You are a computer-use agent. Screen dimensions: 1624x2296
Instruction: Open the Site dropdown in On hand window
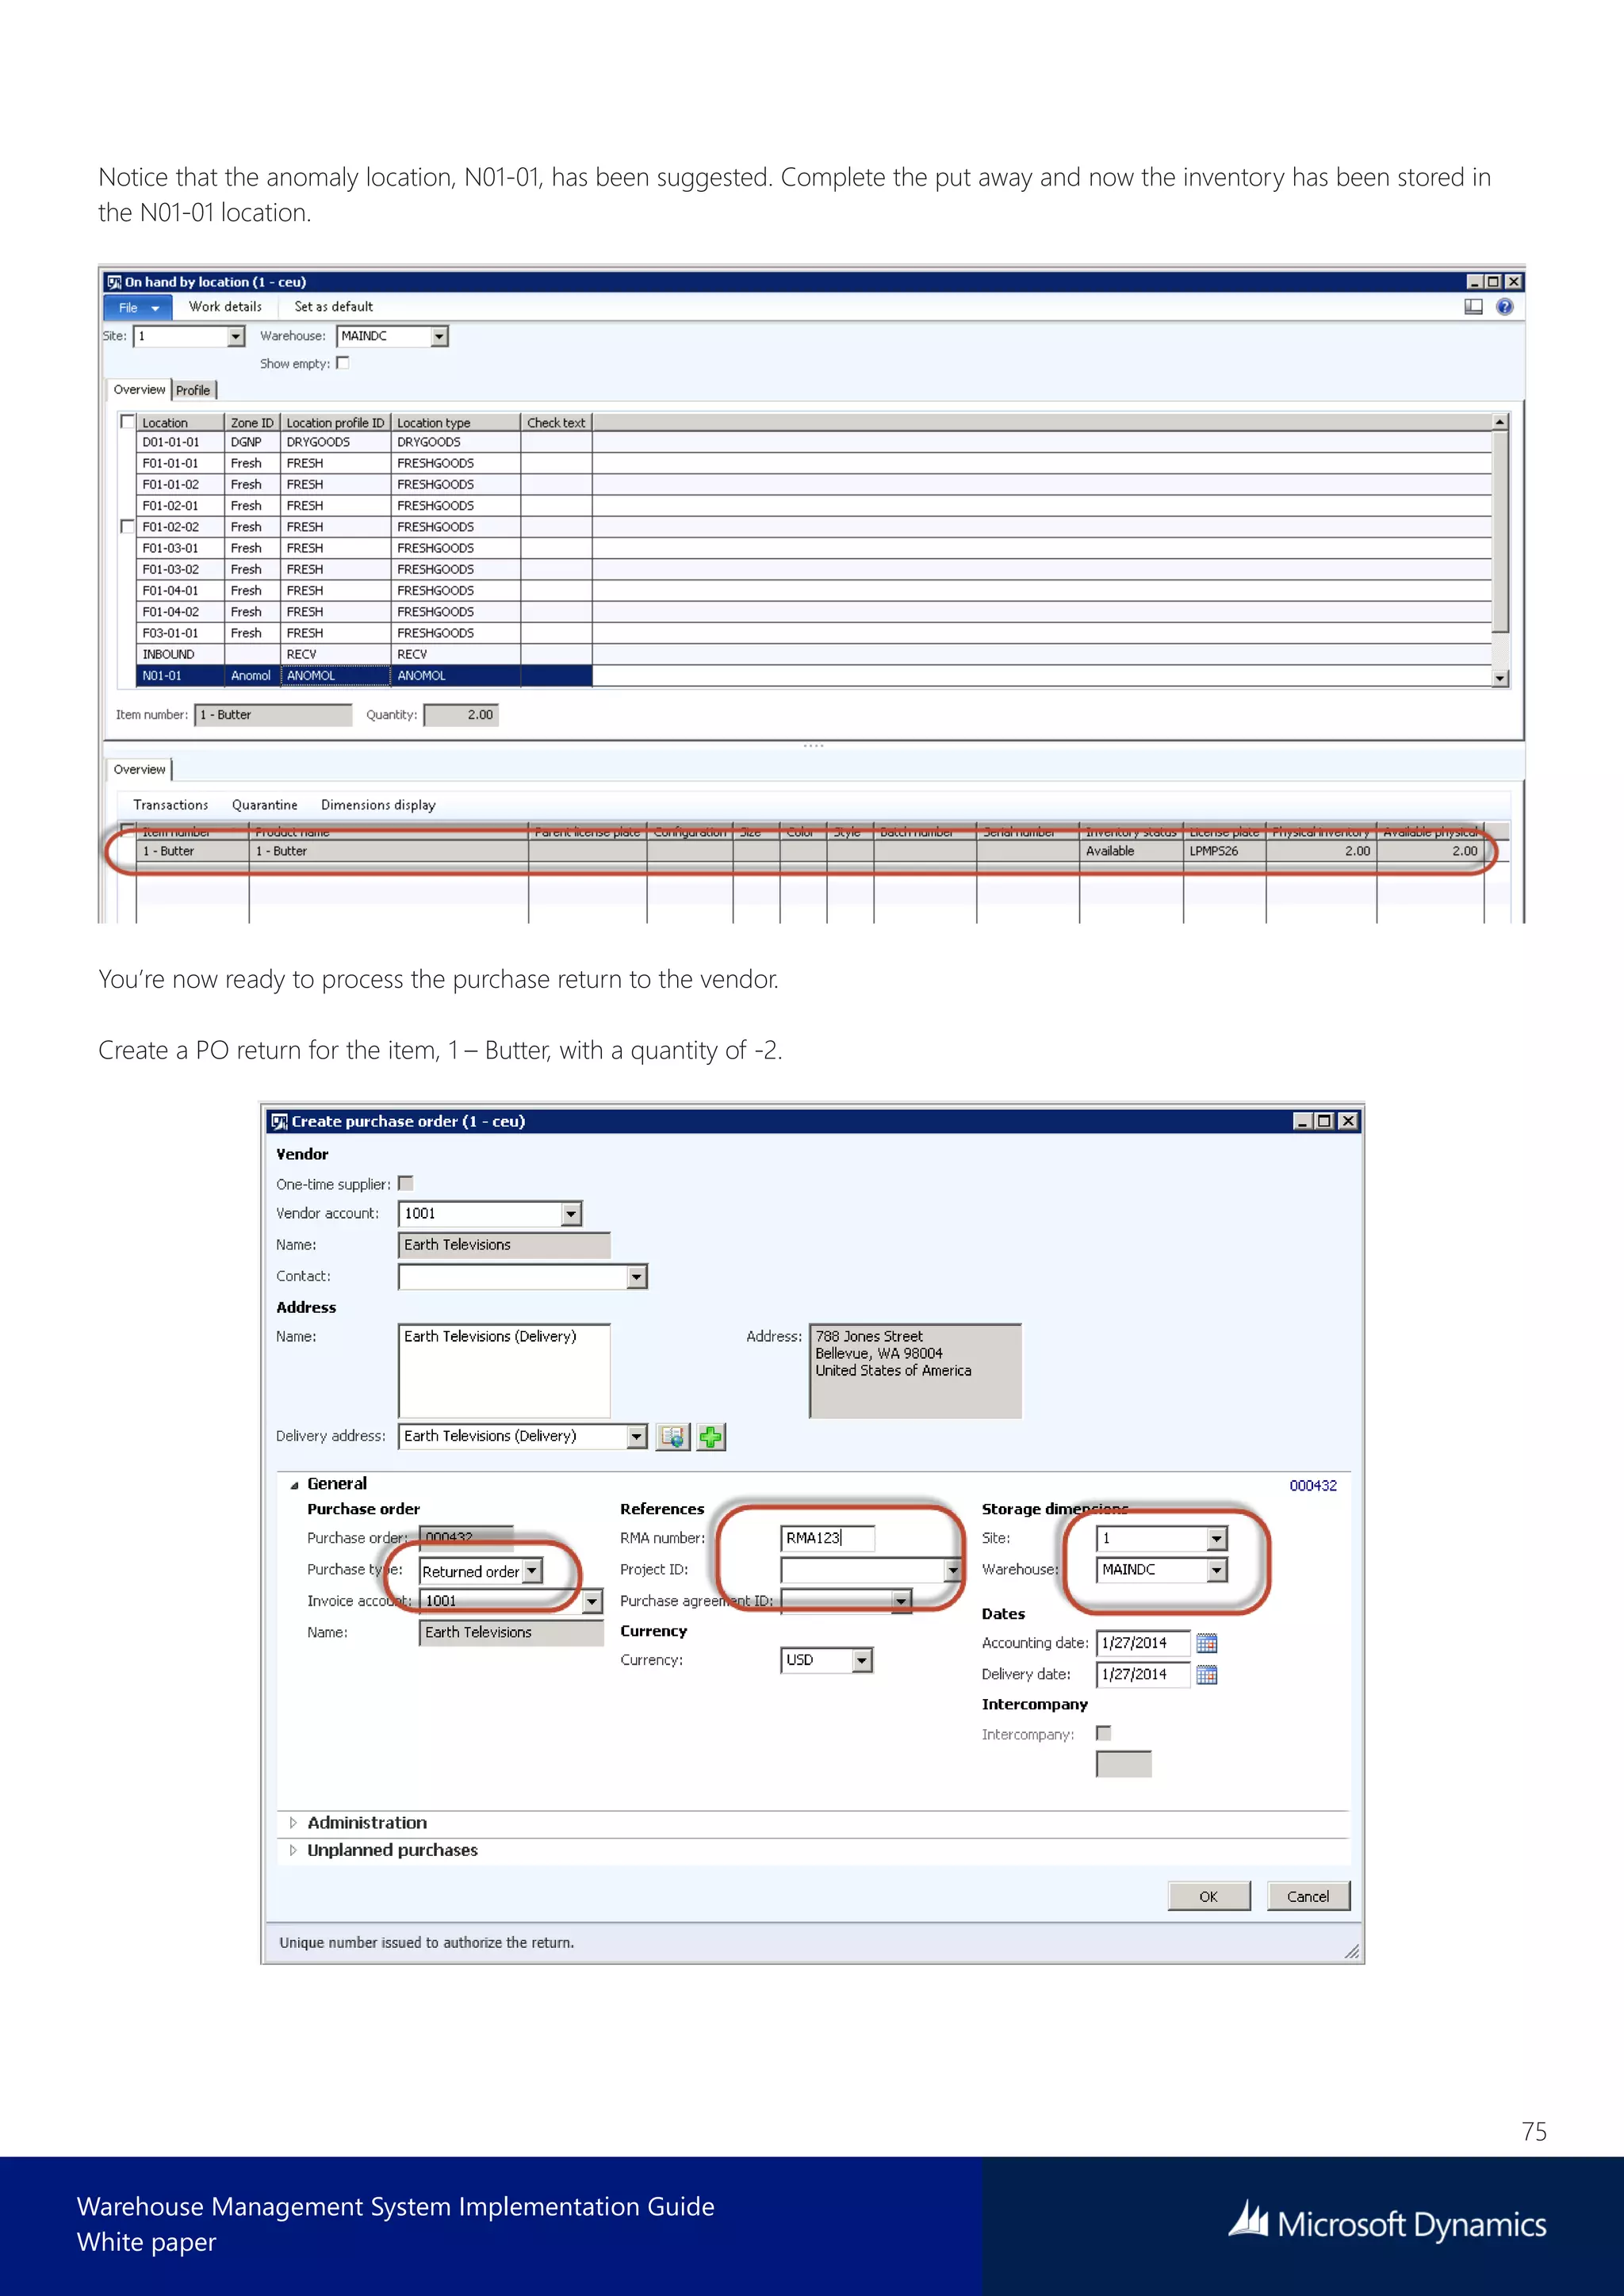tap(236, 336)
